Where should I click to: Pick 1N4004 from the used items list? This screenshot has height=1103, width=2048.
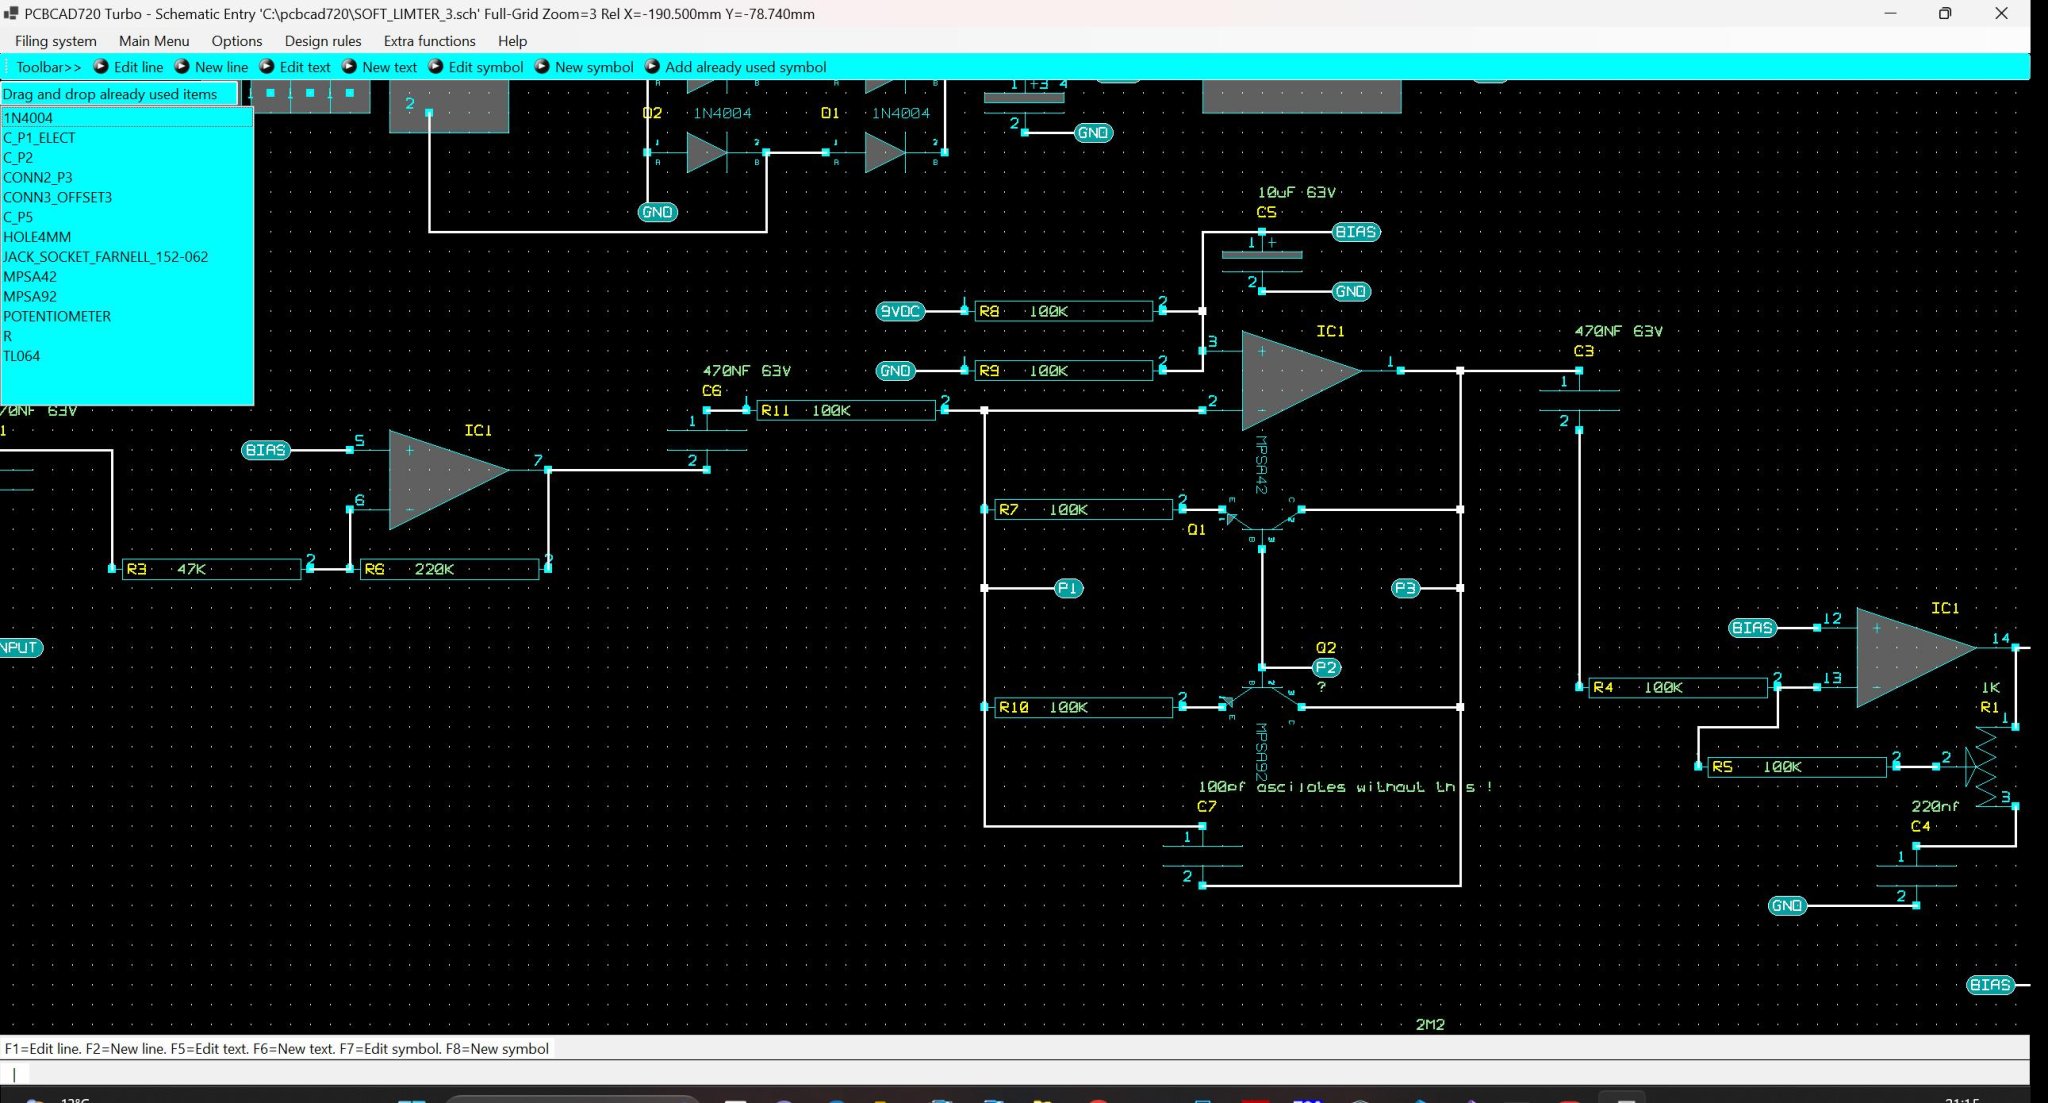click(127, 118)
